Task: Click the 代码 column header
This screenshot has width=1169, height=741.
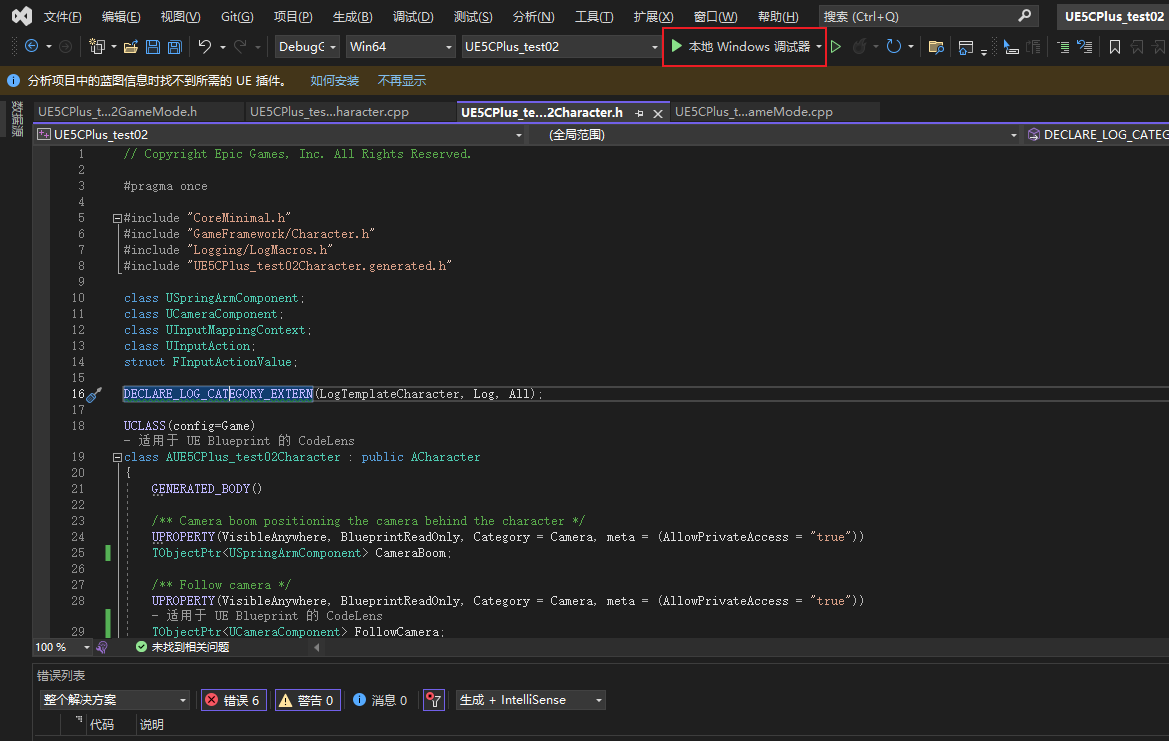Action: pos(102,725)
